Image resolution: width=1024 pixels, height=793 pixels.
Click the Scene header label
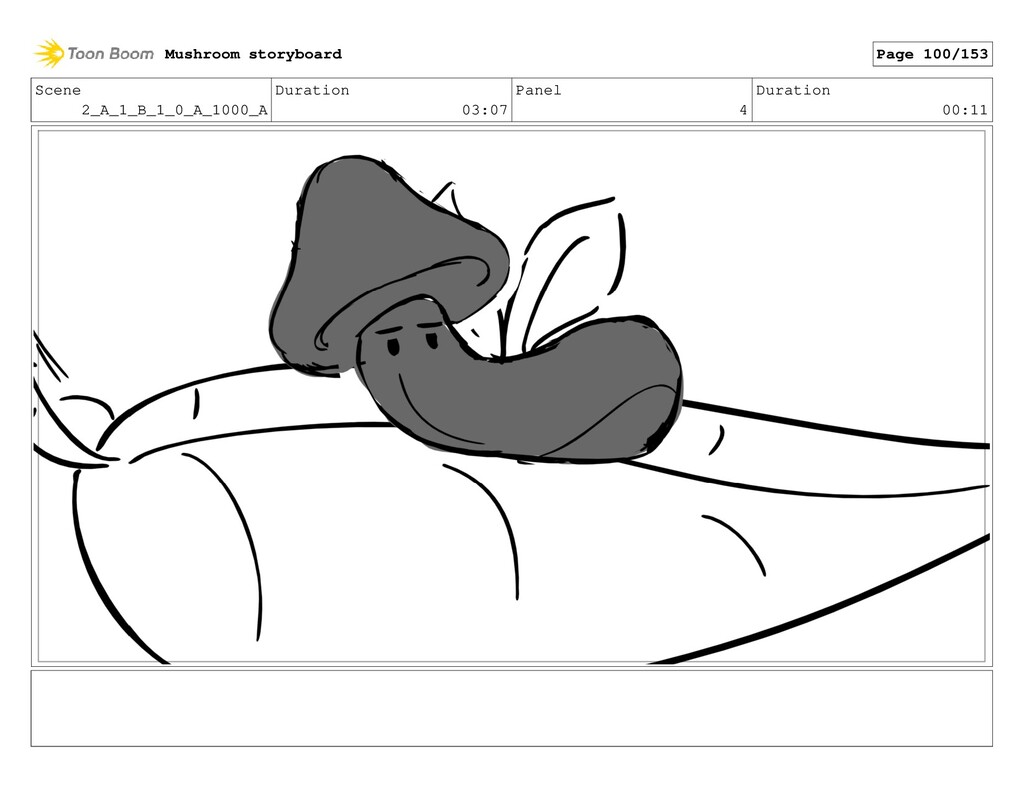pos(58,90)
